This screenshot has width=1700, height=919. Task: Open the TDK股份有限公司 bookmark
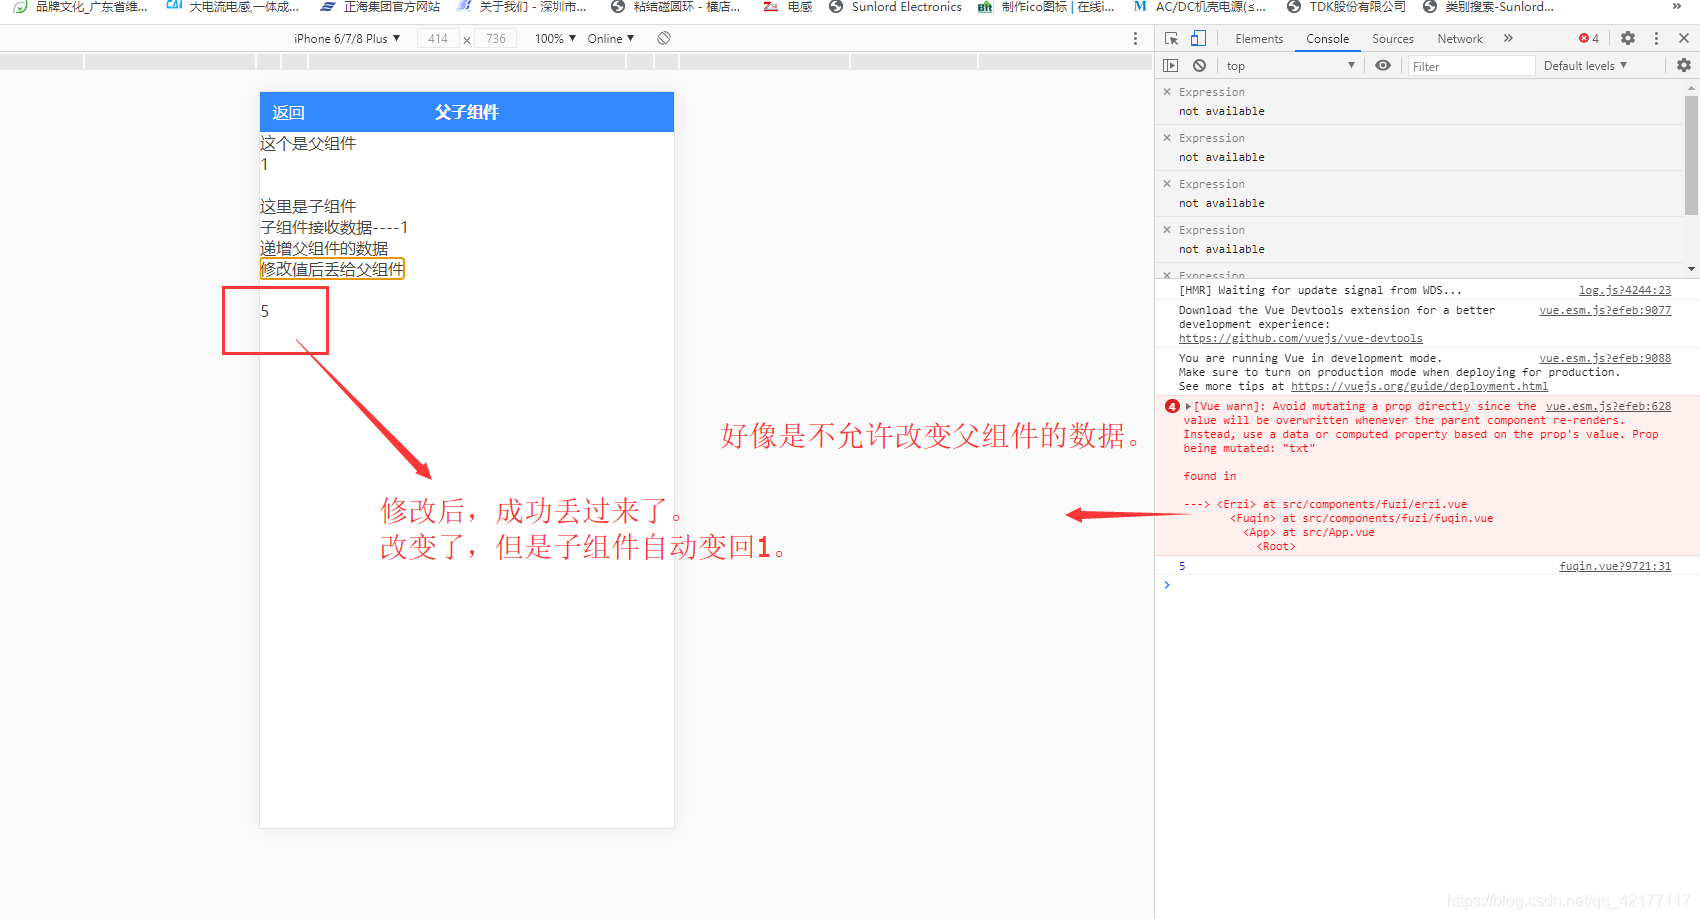coord(1346,7)
